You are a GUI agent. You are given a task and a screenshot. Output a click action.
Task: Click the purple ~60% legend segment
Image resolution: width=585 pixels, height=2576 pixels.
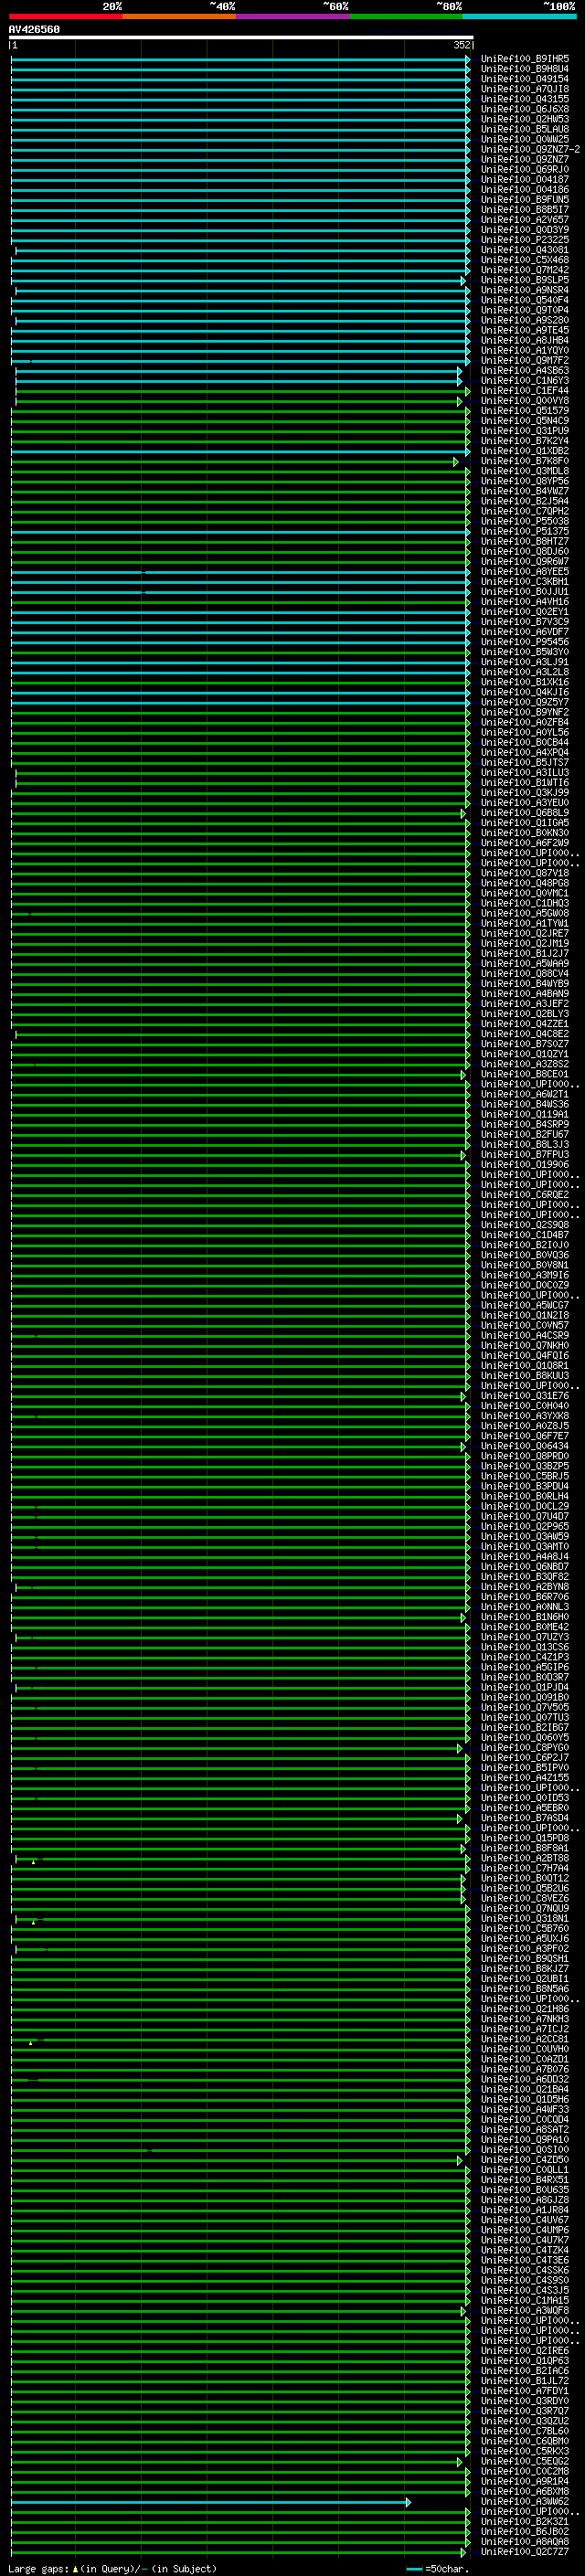(292, 16)
